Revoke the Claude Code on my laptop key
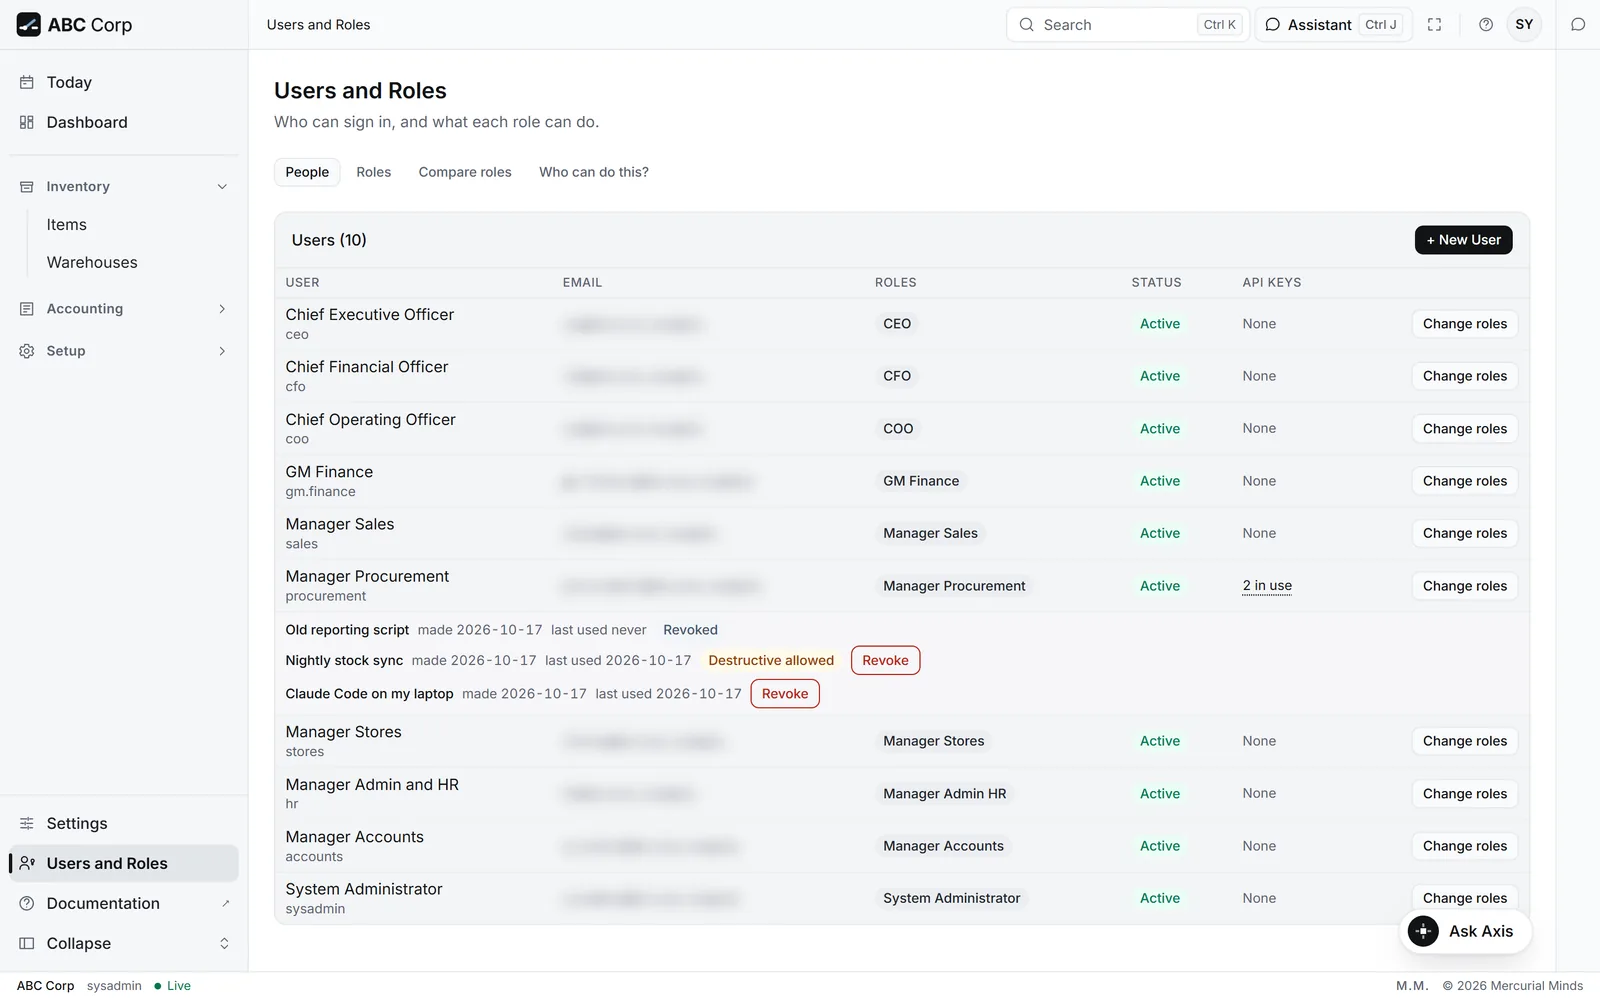Screen dimensions: 1600x1000 click(785, 694)
